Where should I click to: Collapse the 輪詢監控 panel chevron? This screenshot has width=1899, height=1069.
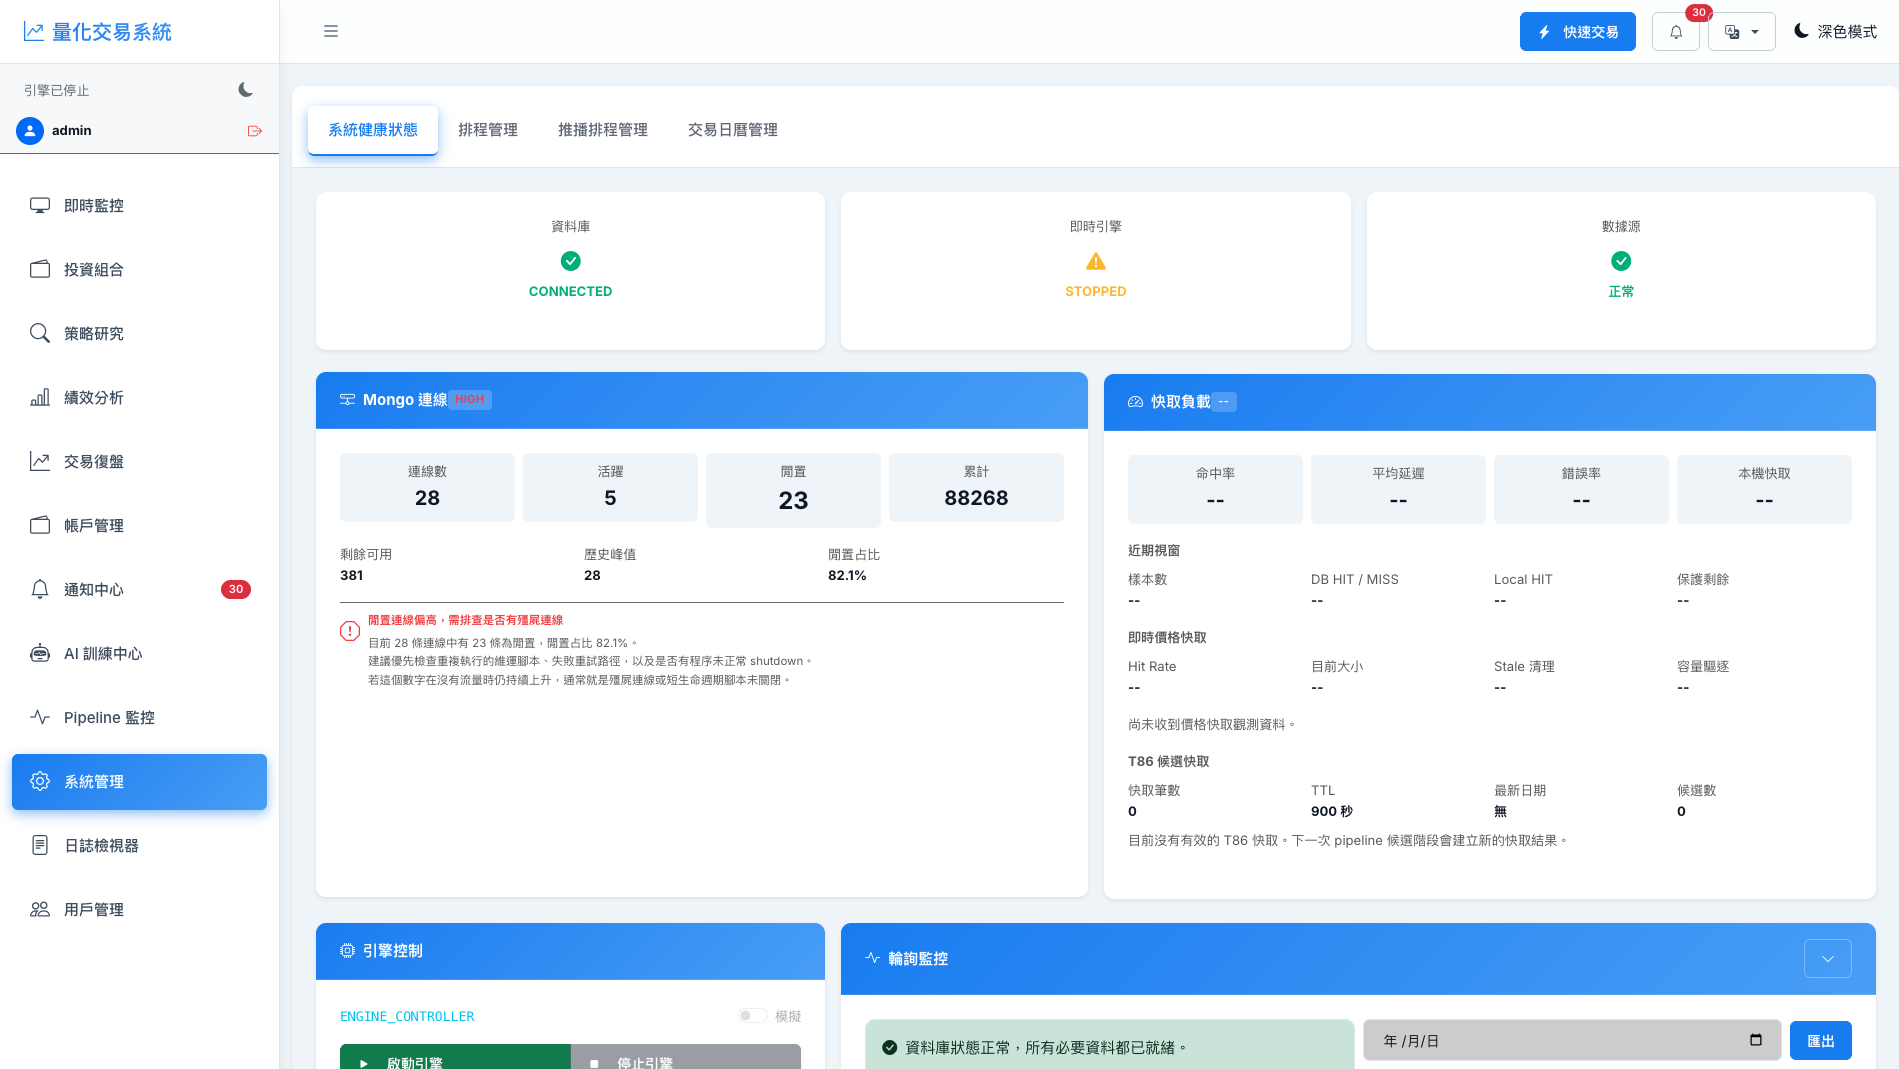(1828, 959)
